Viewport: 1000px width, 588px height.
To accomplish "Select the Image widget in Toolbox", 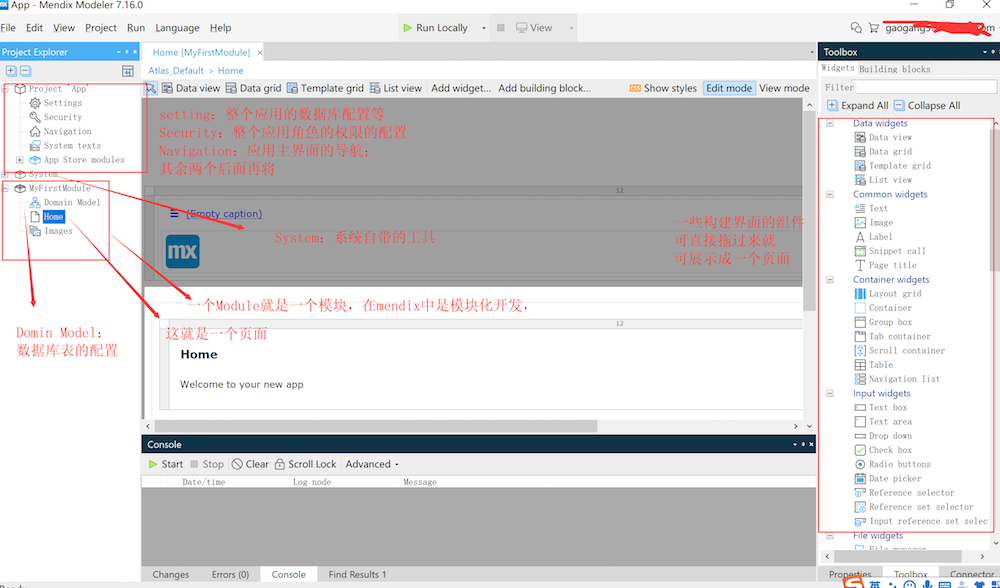I will (x=873, y=223).
